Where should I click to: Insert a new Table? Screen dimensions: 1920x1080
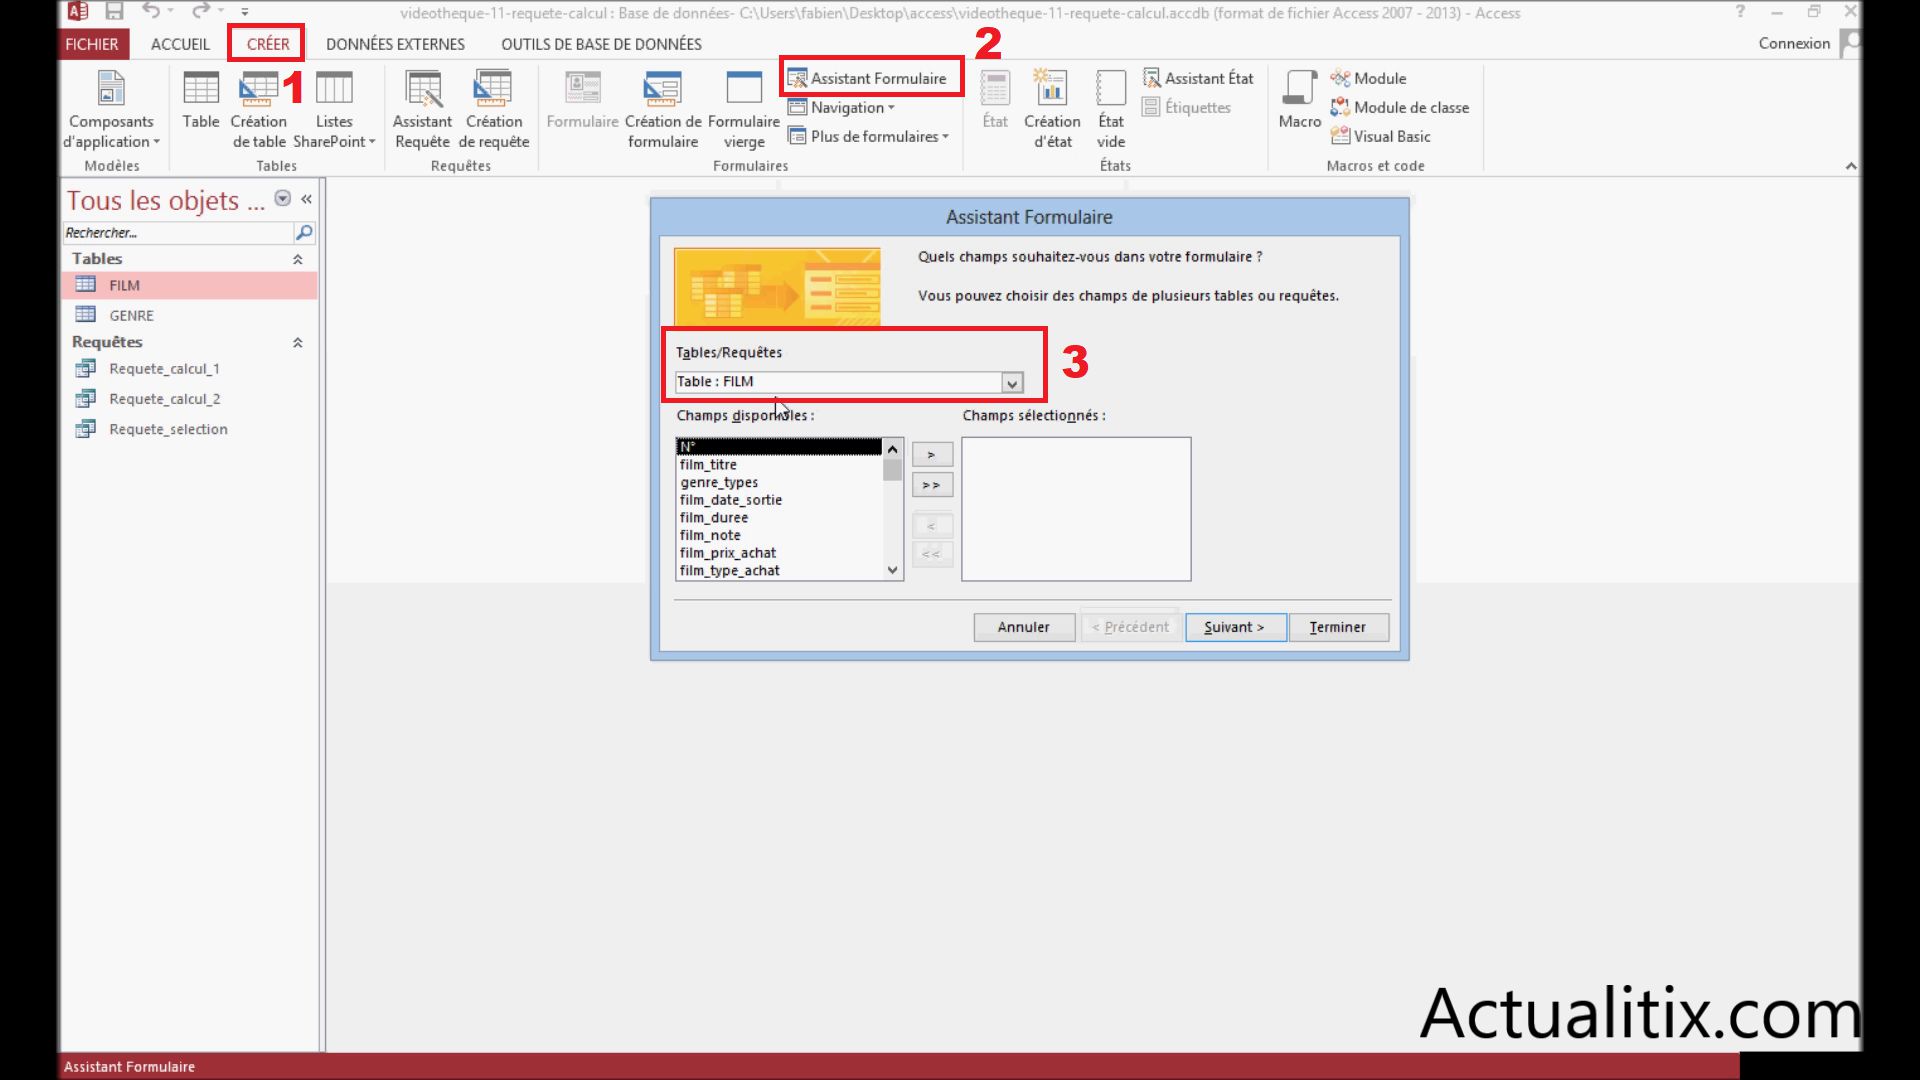[x=200, y=100]
